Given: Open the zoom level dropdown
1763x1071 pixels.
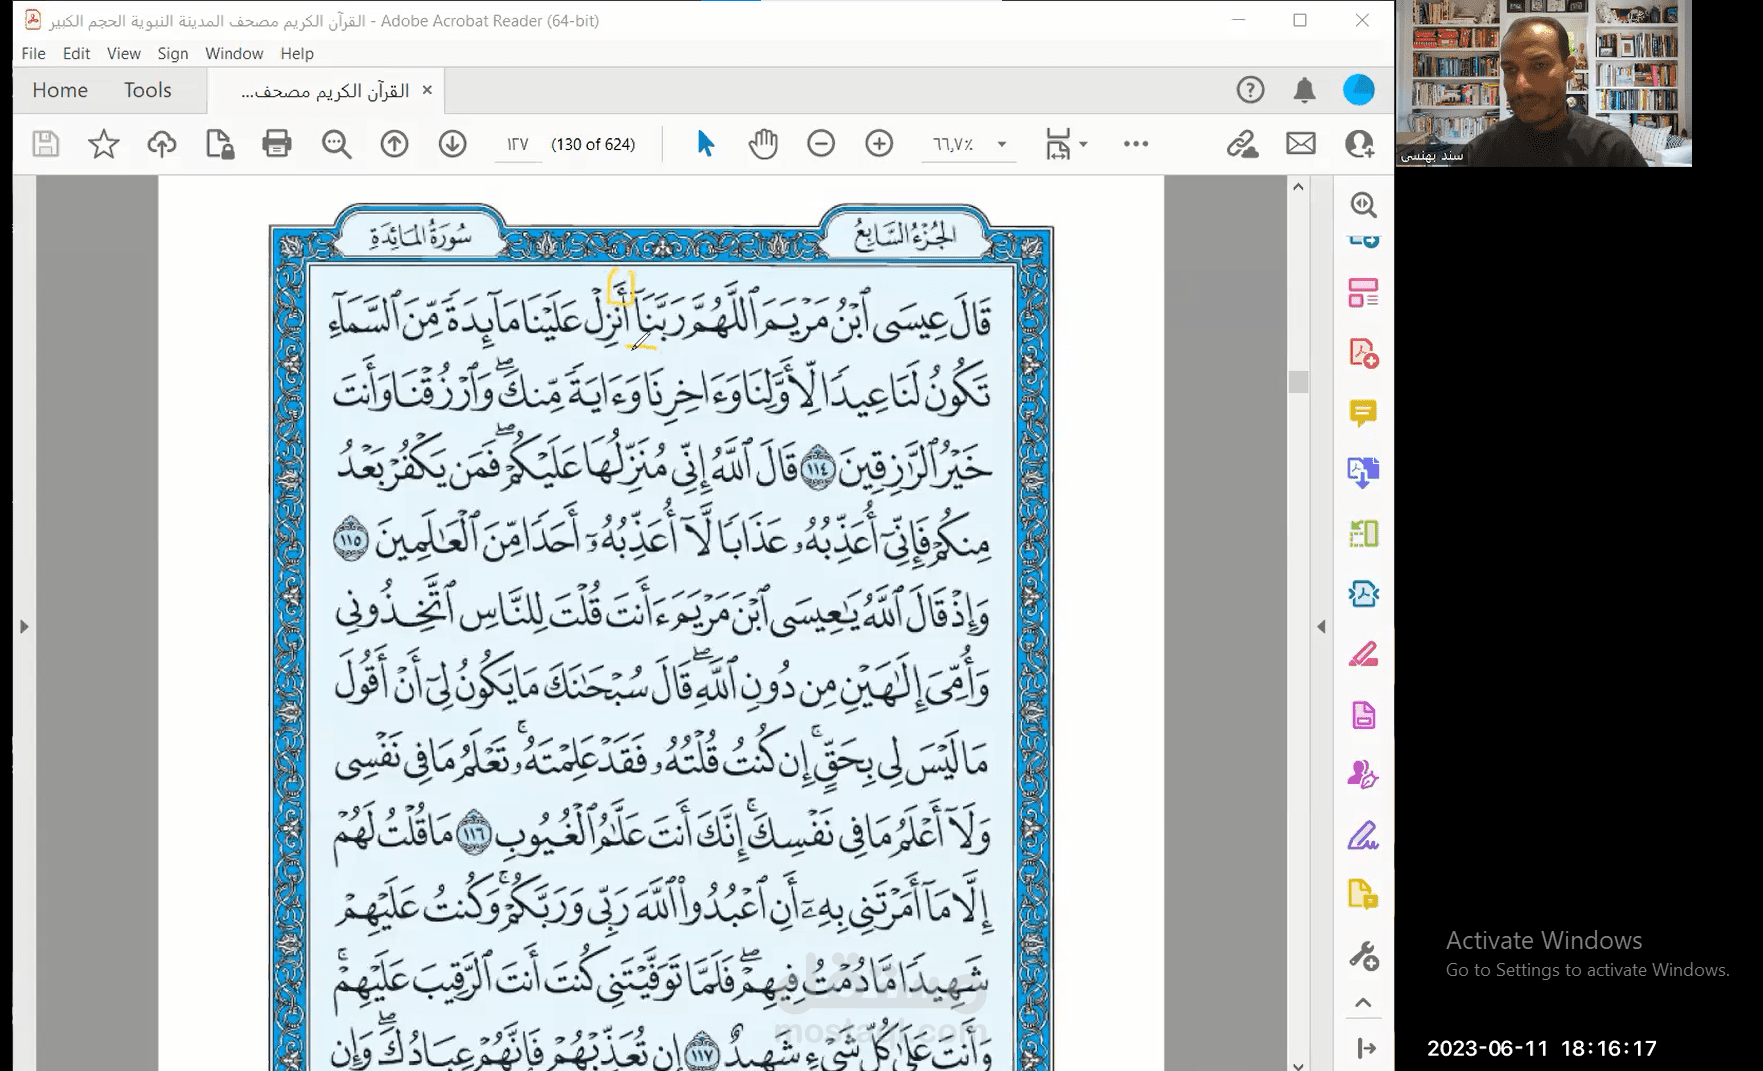Looking at the screenshot, I should [1001, 144].
